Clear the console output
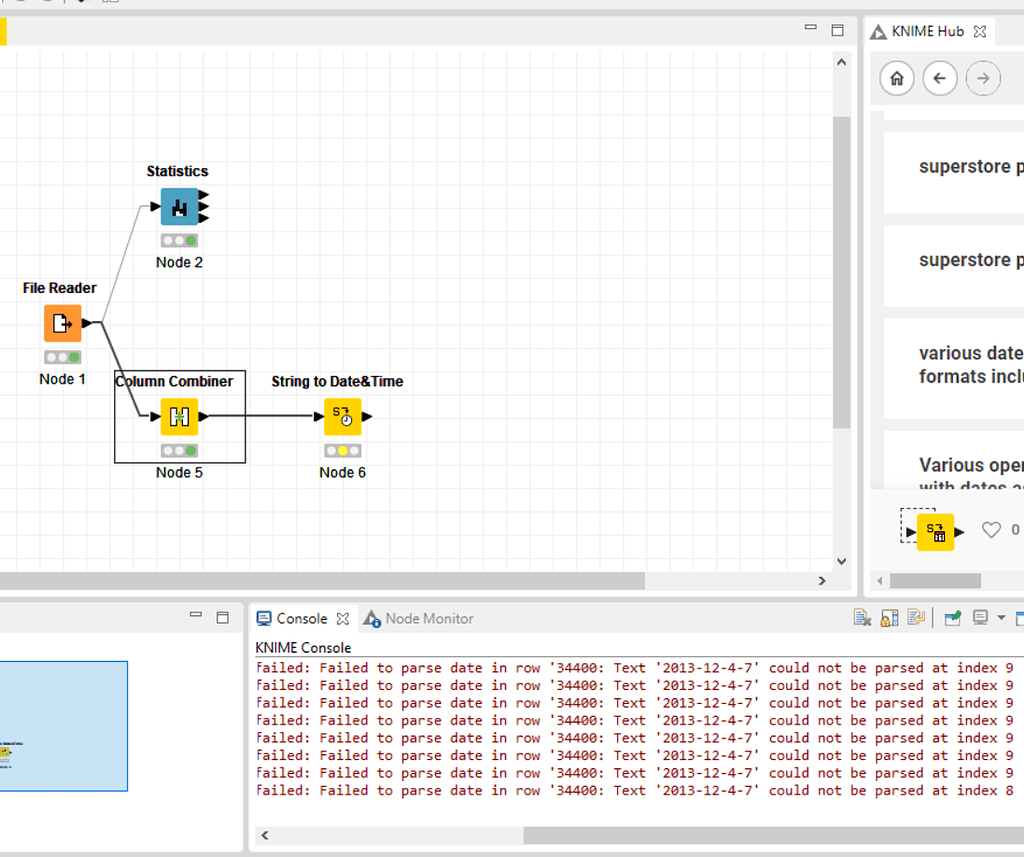1024x857 pixels. point(862,617)
